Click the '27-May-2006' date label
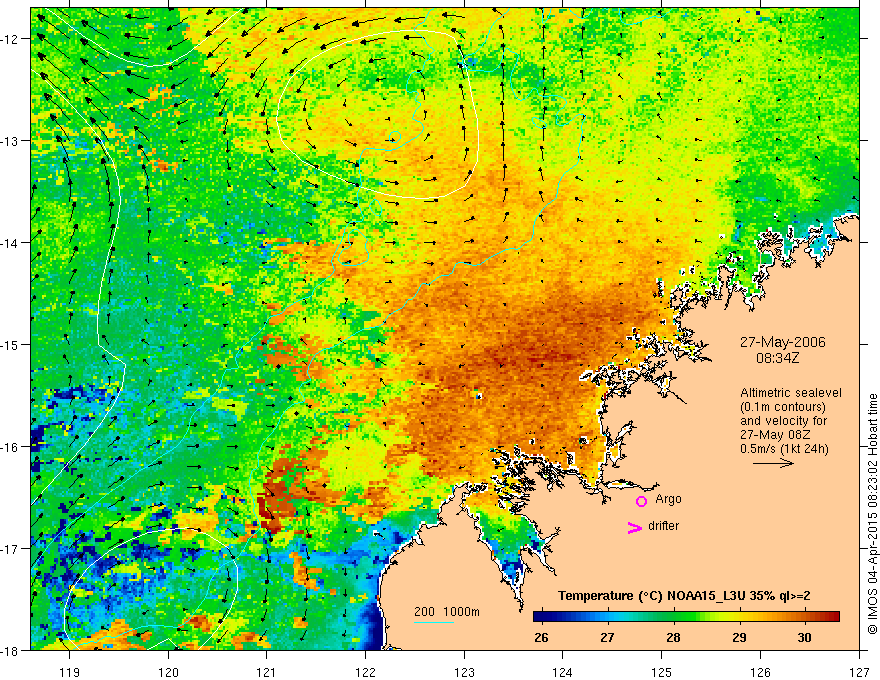The image size is (880, 680). 782,342
